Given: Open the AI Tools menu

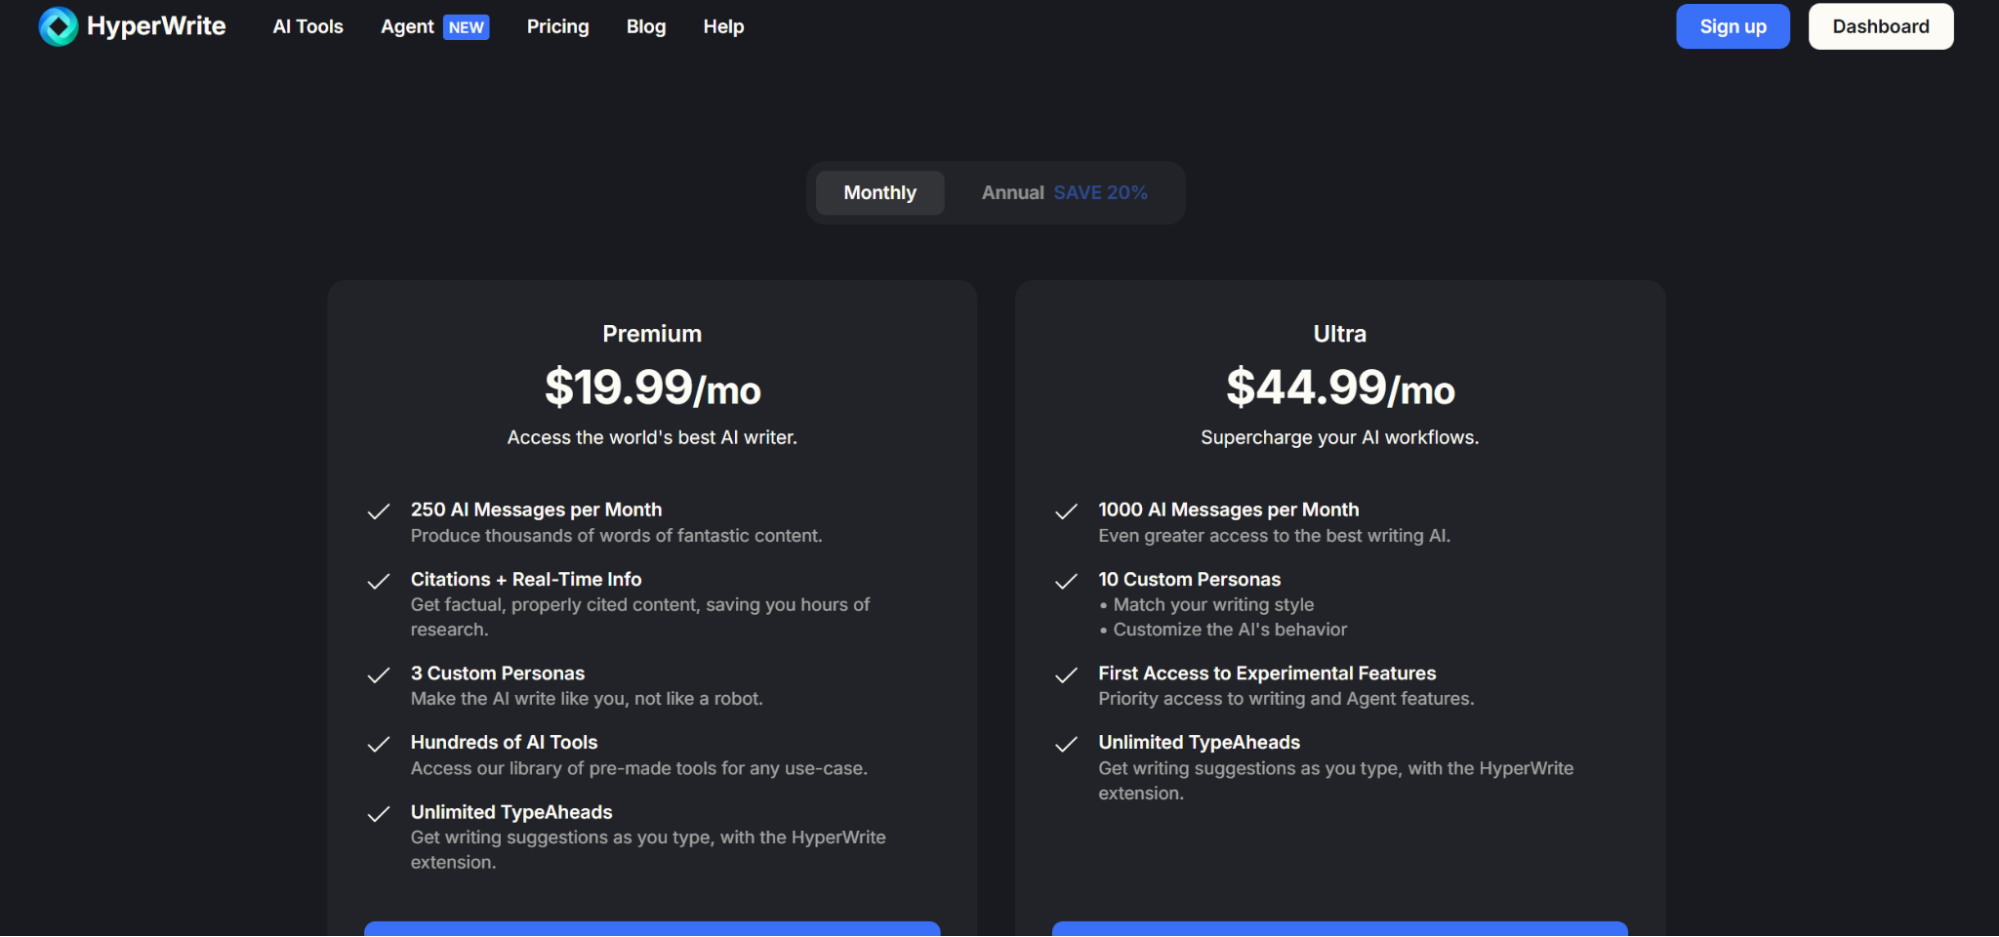Looking at the screenshot, I should [x=308, y=27].
